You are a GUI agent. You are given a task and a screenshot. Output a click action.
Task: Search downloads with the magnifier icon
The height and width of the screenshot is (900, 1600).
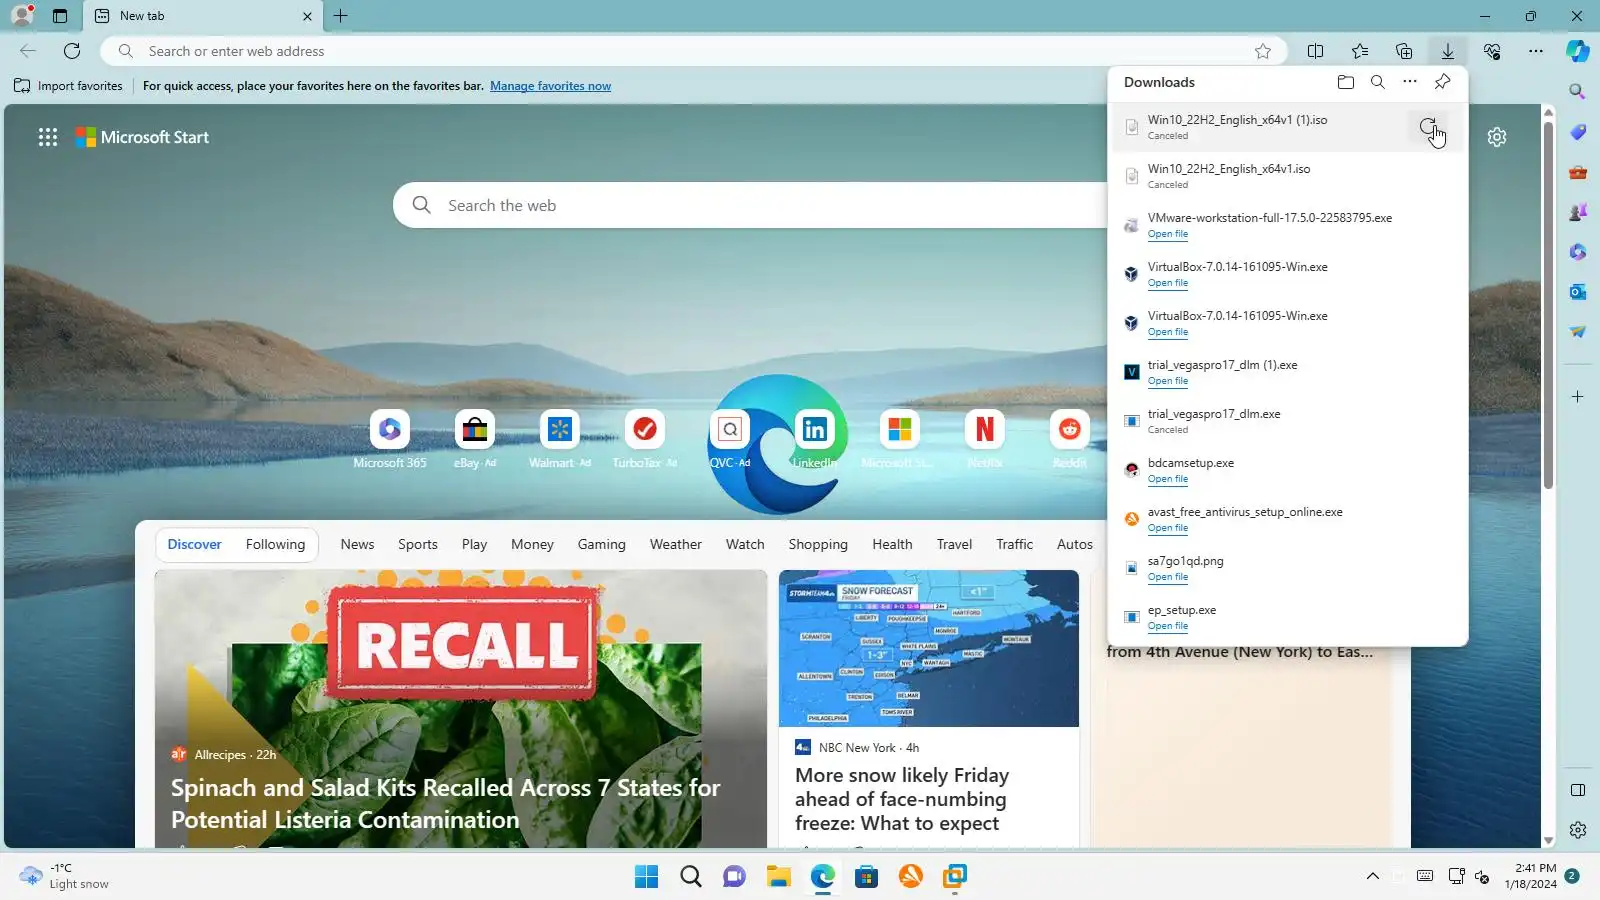point(1378,82)
